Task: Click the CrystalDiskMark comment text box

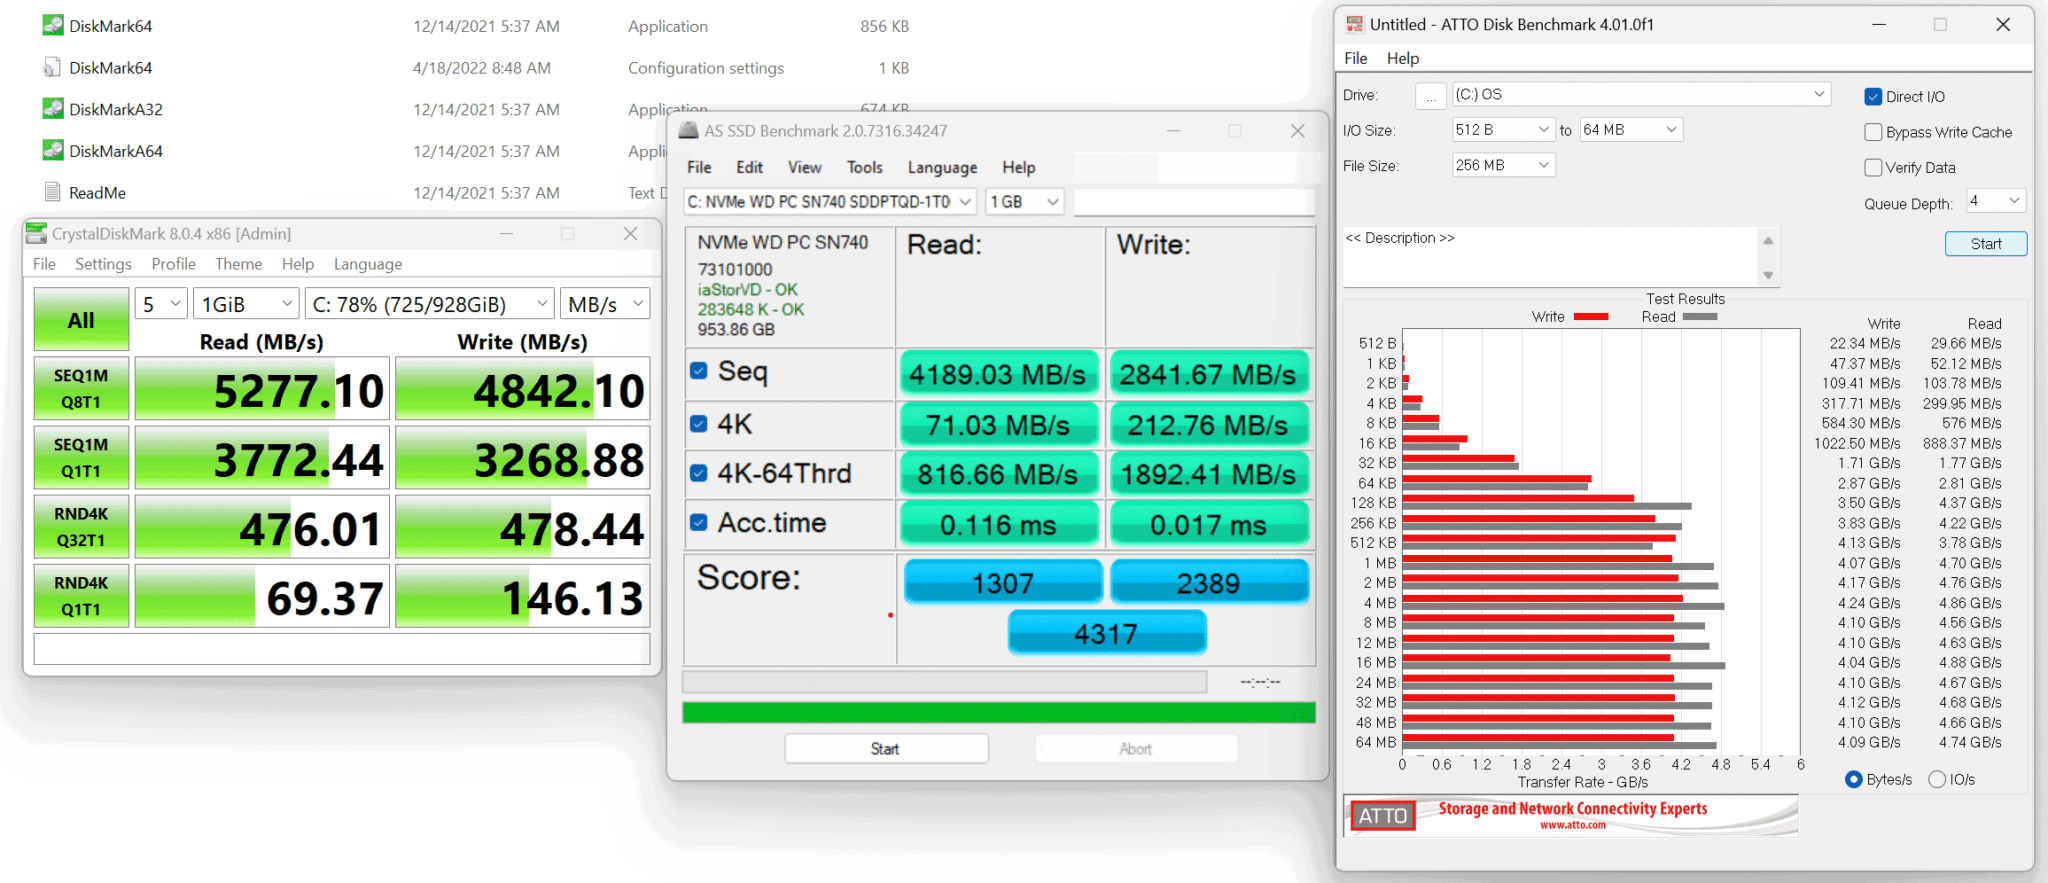Action: [342, 648]
